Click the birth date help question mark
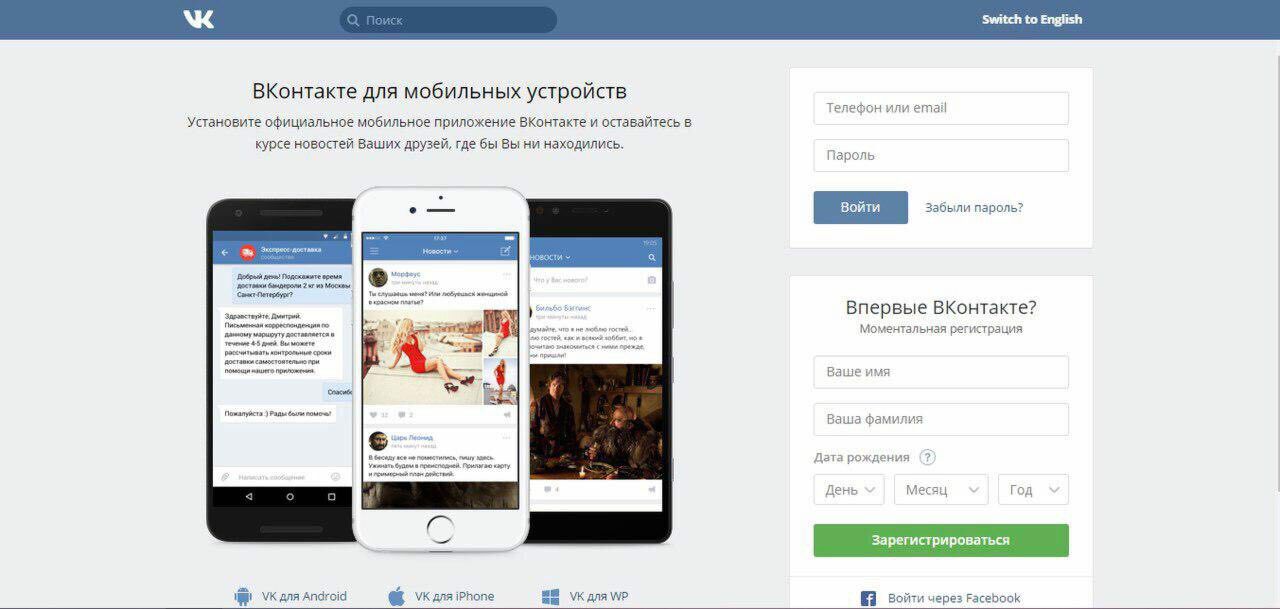The image size is (1280, 609). click(927, 457)
